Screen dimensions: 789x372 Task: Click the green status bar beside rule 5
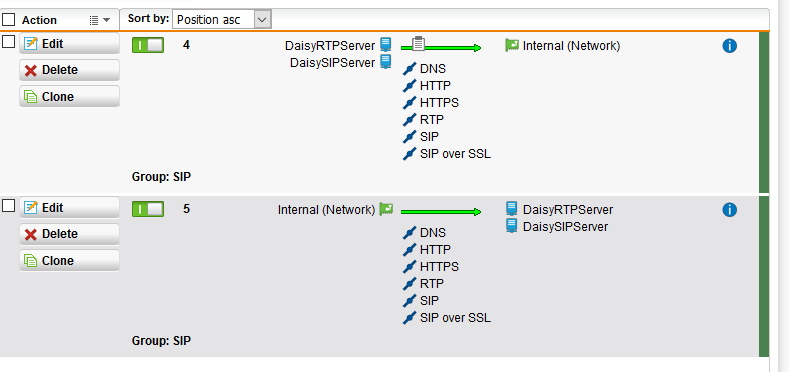click(x=764, y=276)
